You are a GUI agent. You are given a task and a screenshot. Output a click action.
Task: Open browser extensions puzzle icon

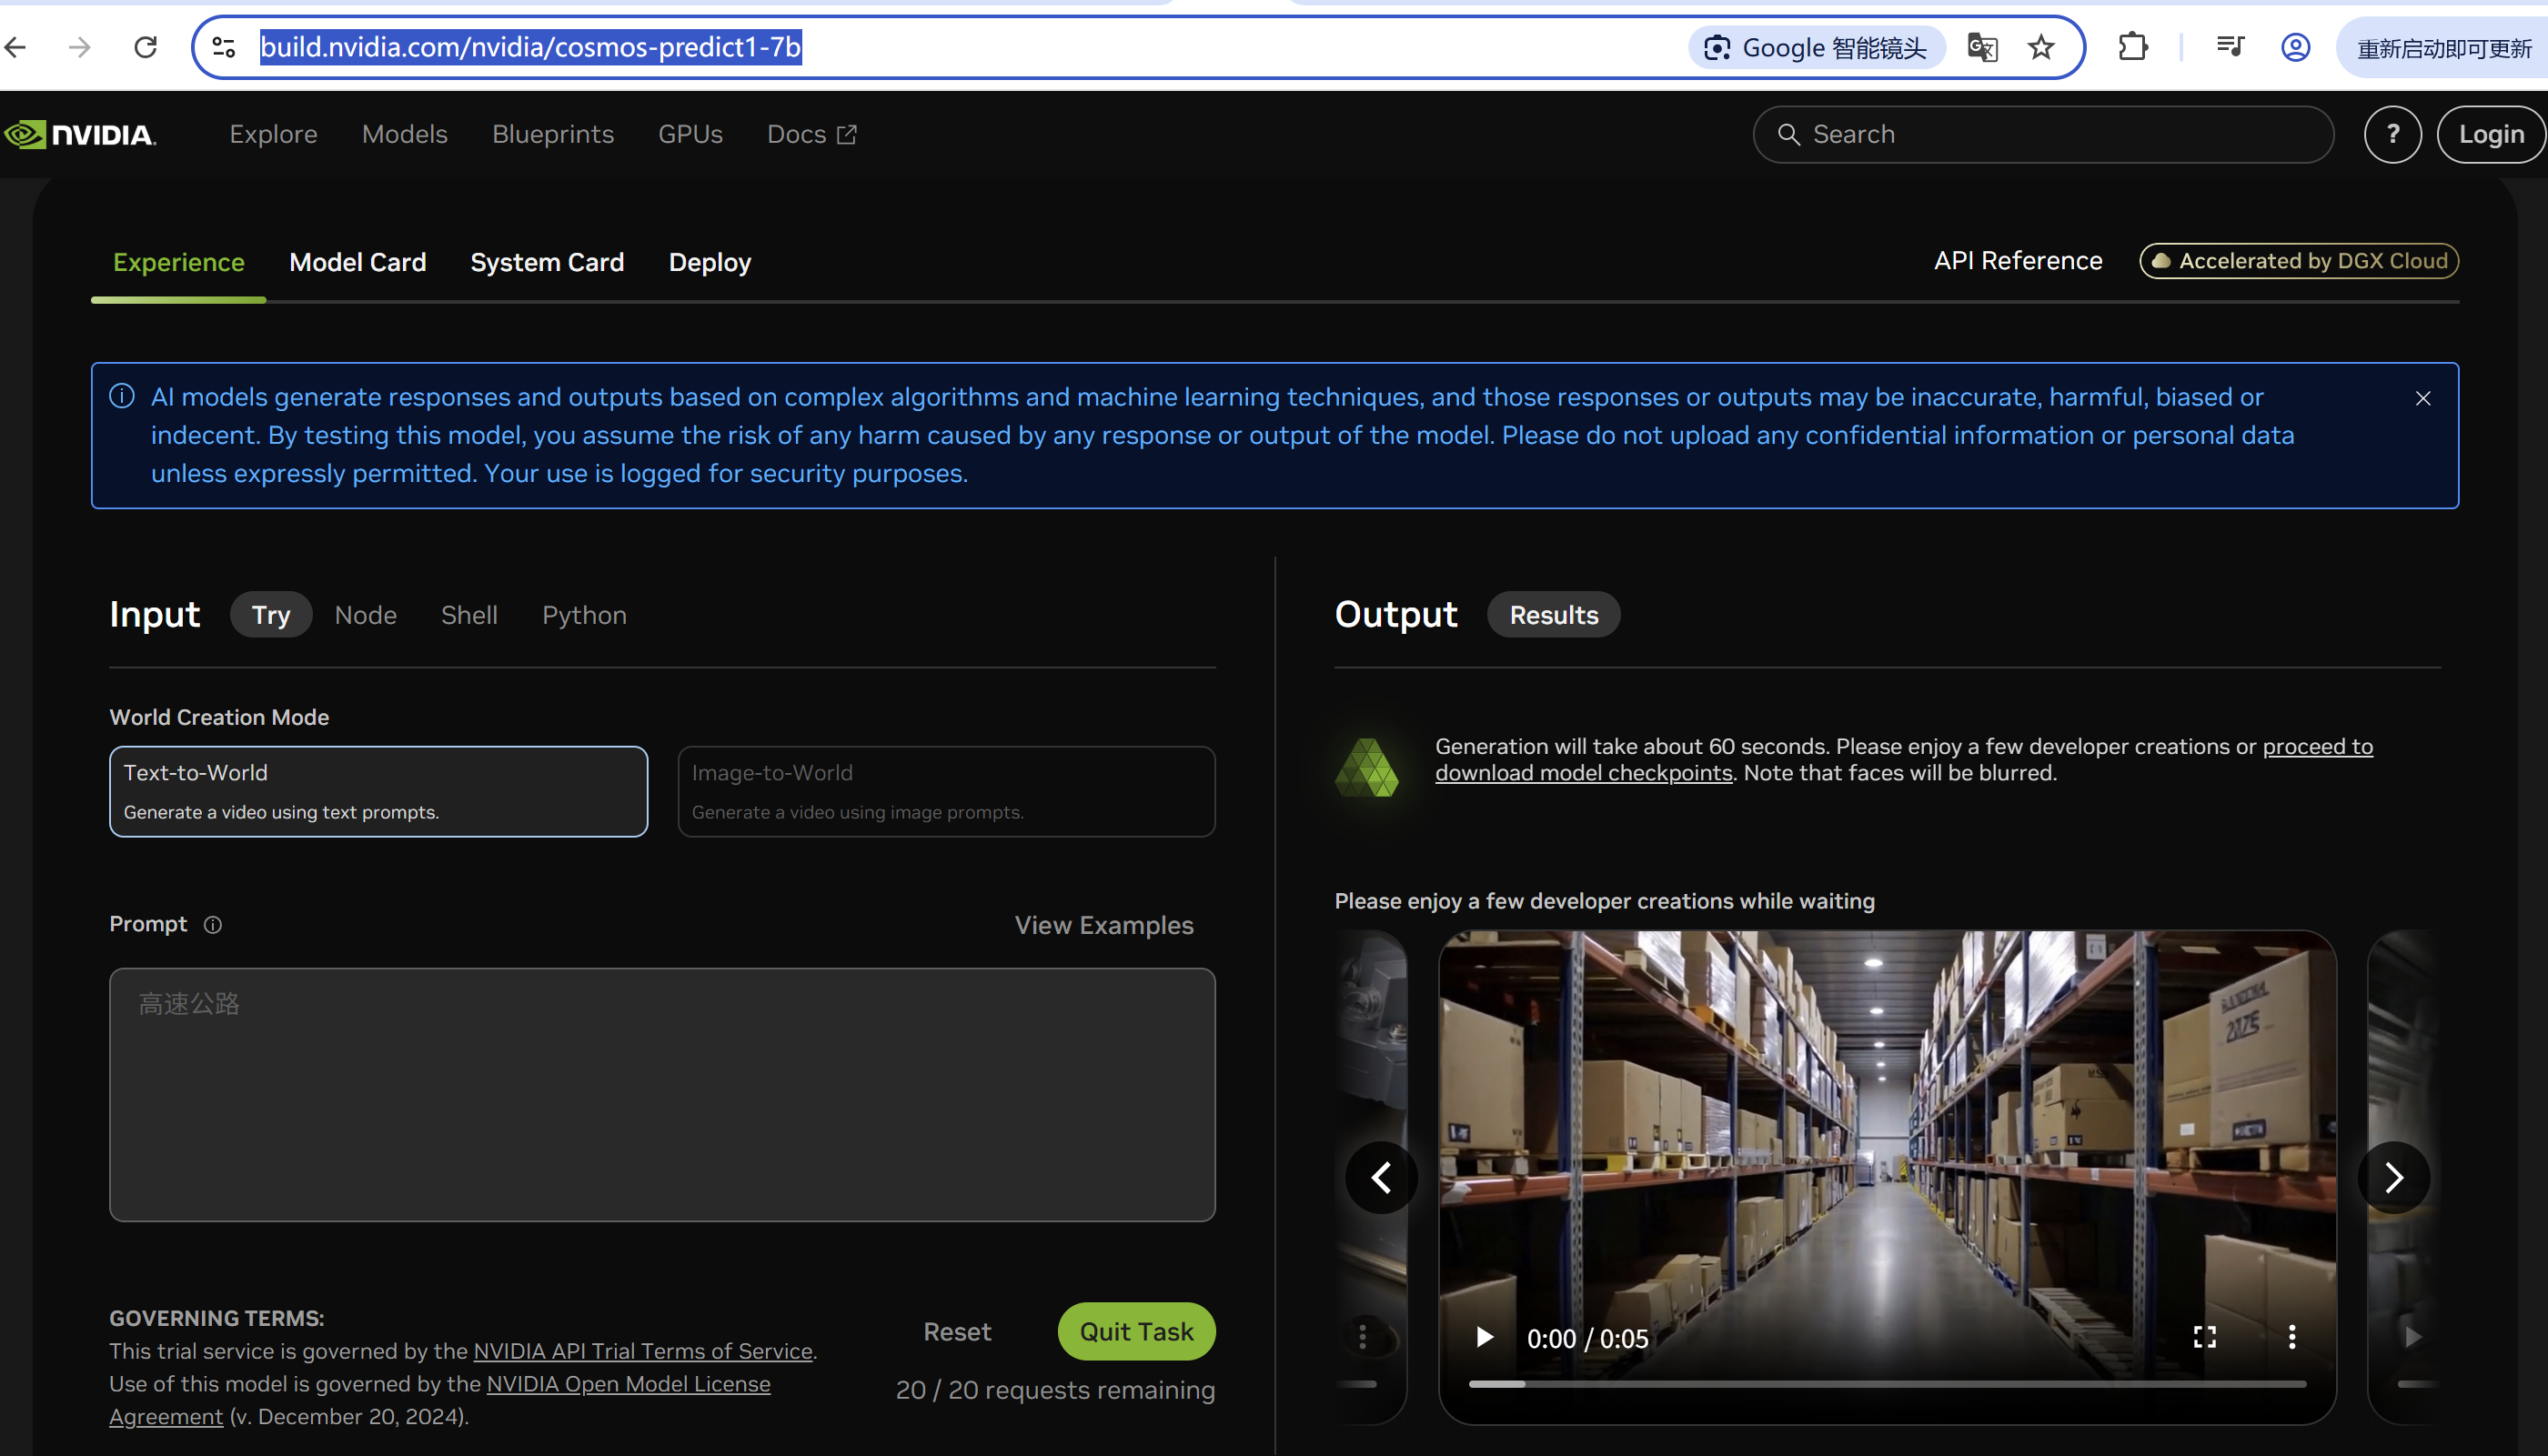(x=2133, y=47)
